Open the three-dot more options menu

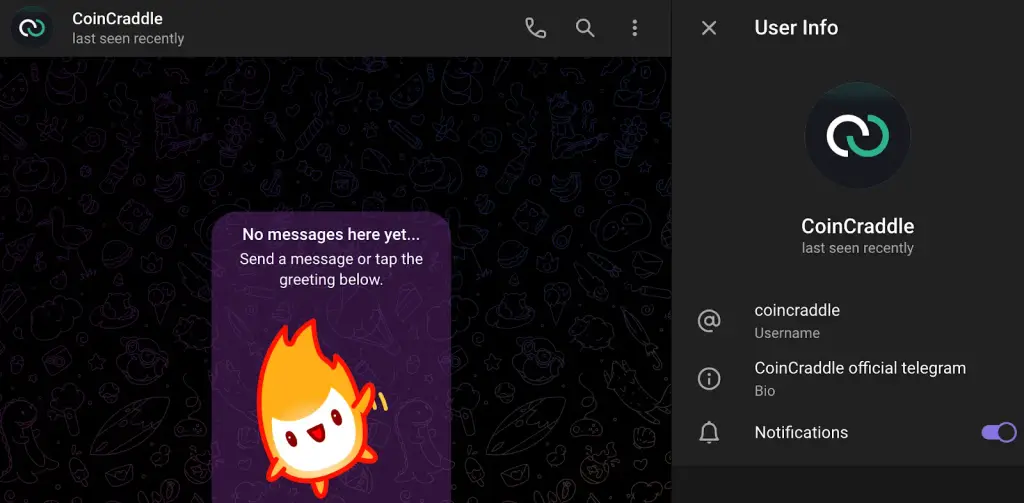pyautogui.click(x=634, y=27)
